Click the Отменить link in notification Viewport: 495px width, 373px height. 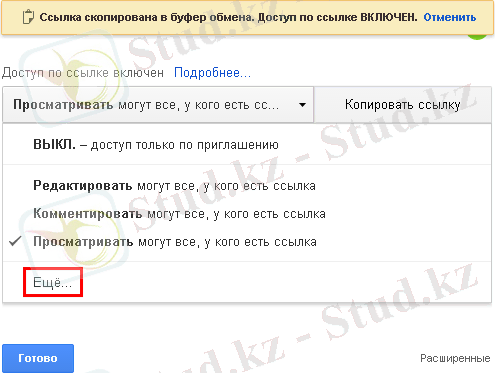tap(449, 17)
